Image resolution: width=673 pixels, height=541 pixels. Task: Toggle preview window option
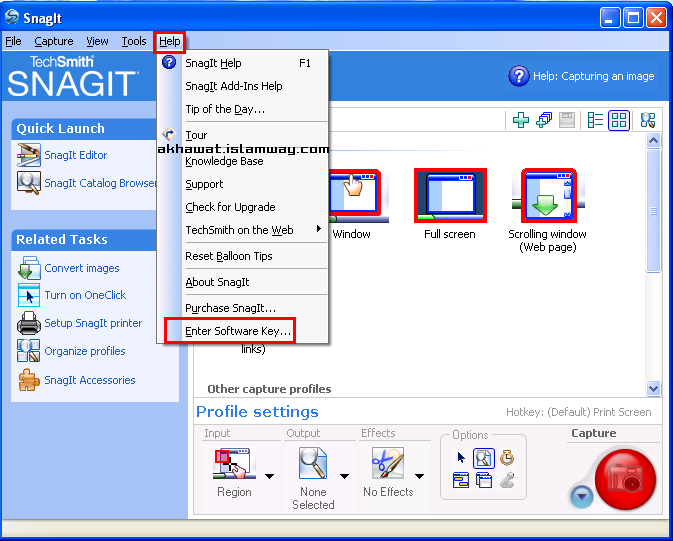[484, 458]
